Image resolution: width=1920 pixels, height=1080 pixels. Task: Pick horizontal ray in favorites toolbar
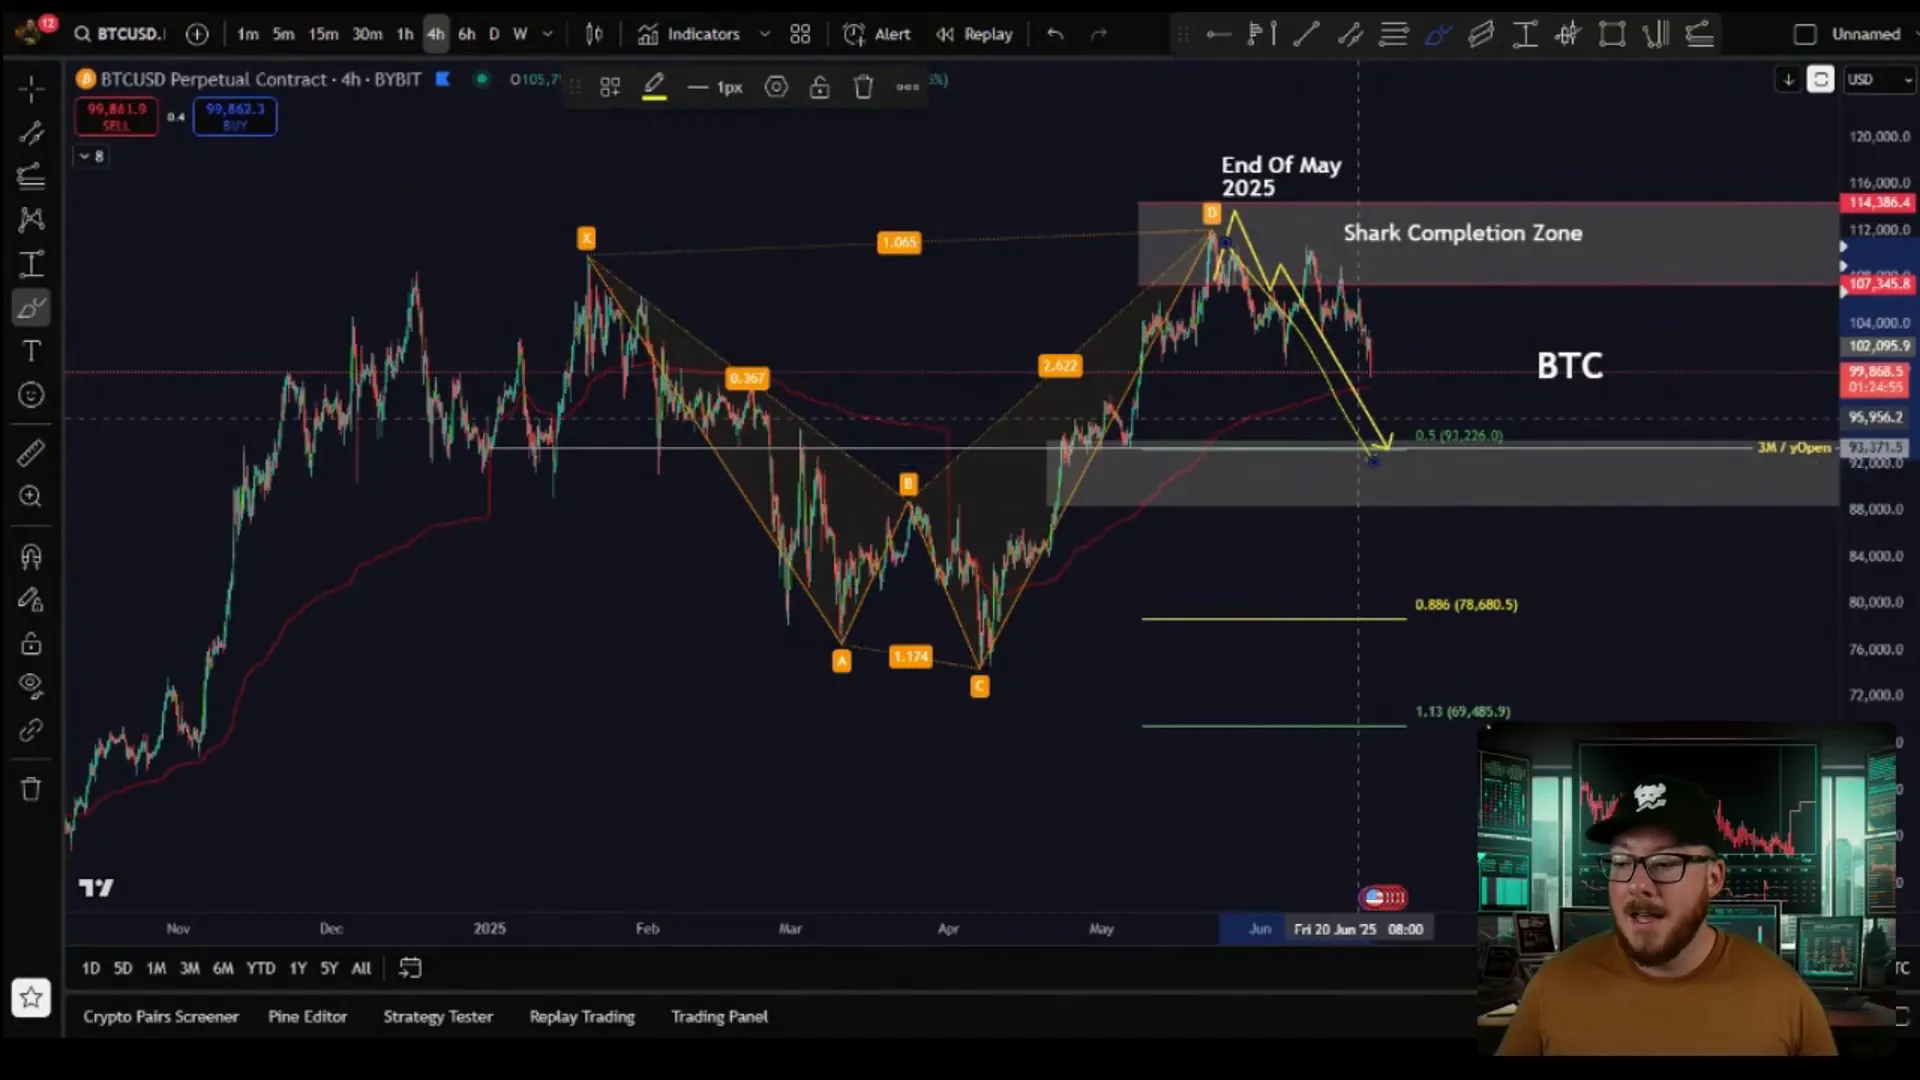pos(1218,34)
